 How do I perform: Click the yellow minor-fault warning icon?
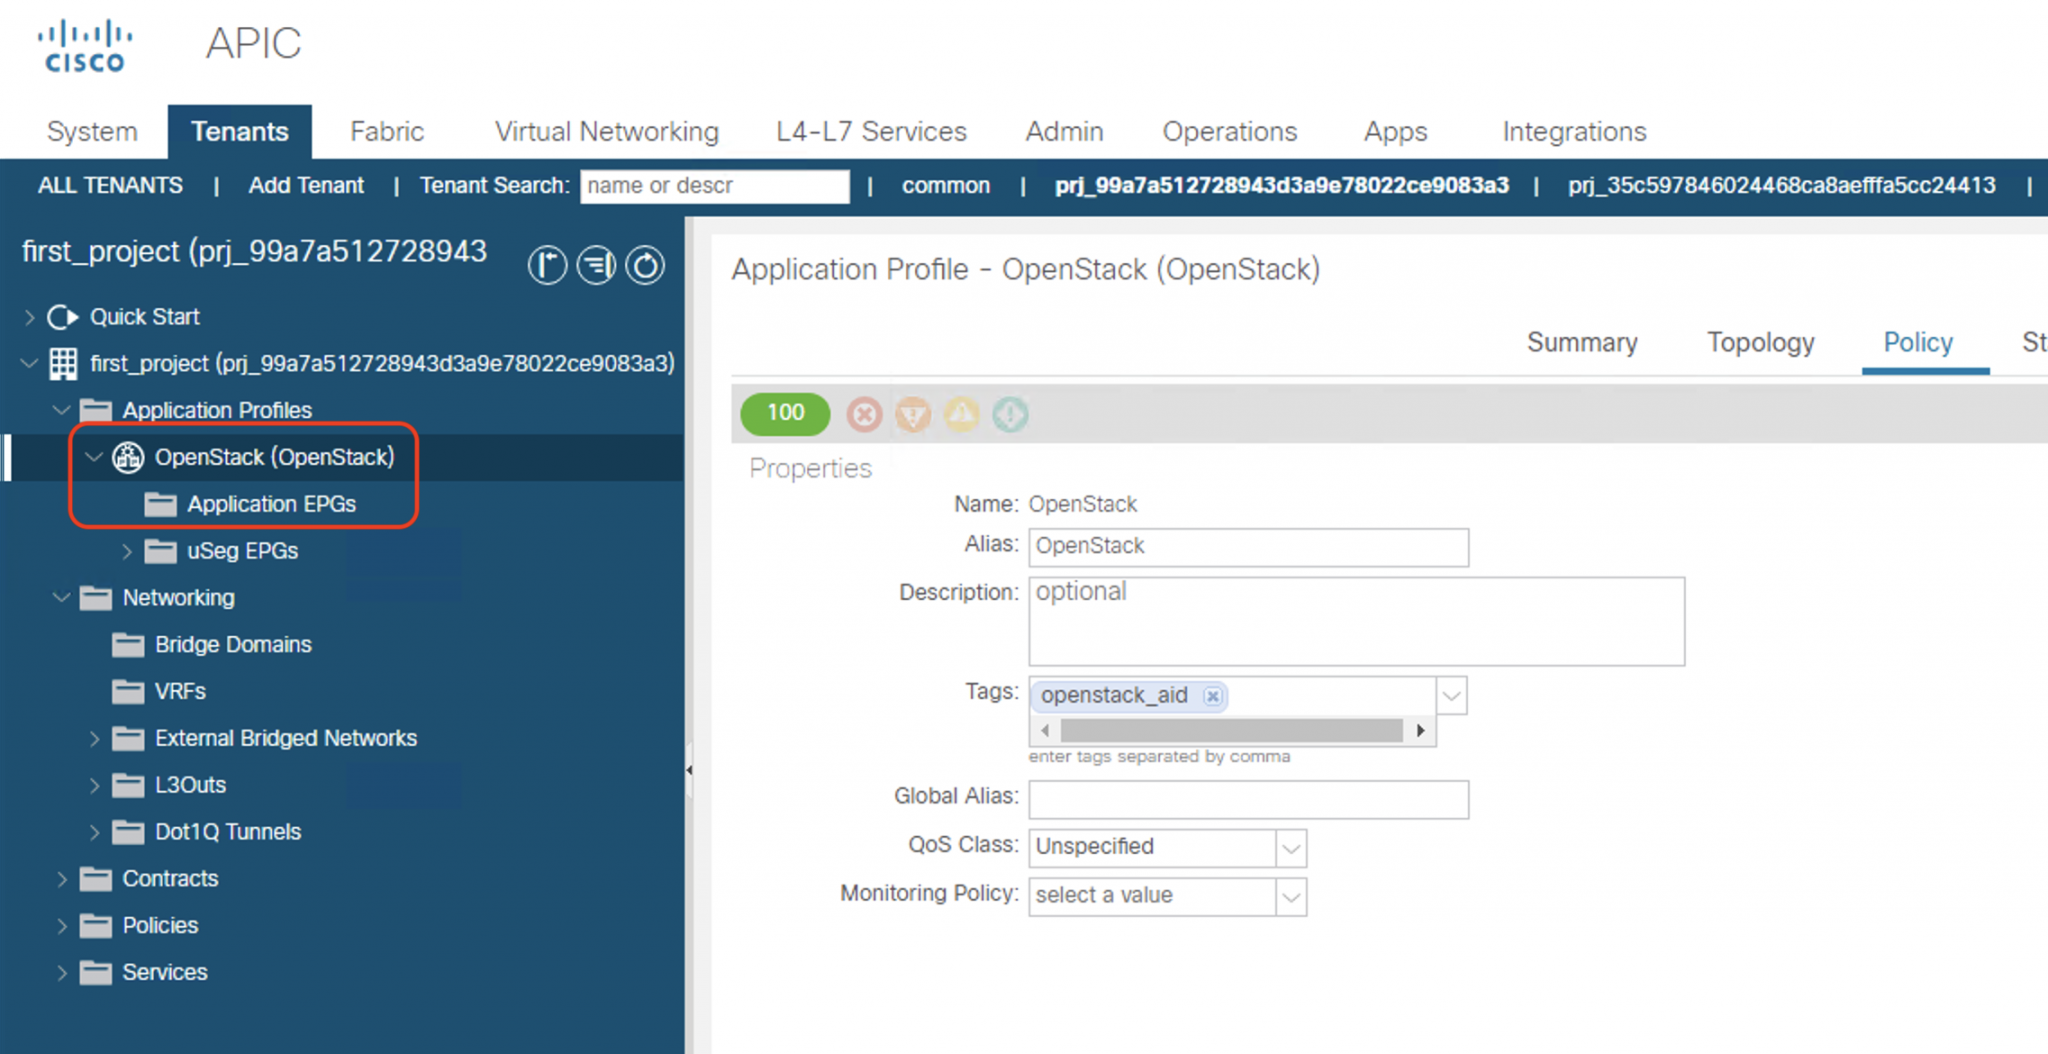click(x=961, y=414)
